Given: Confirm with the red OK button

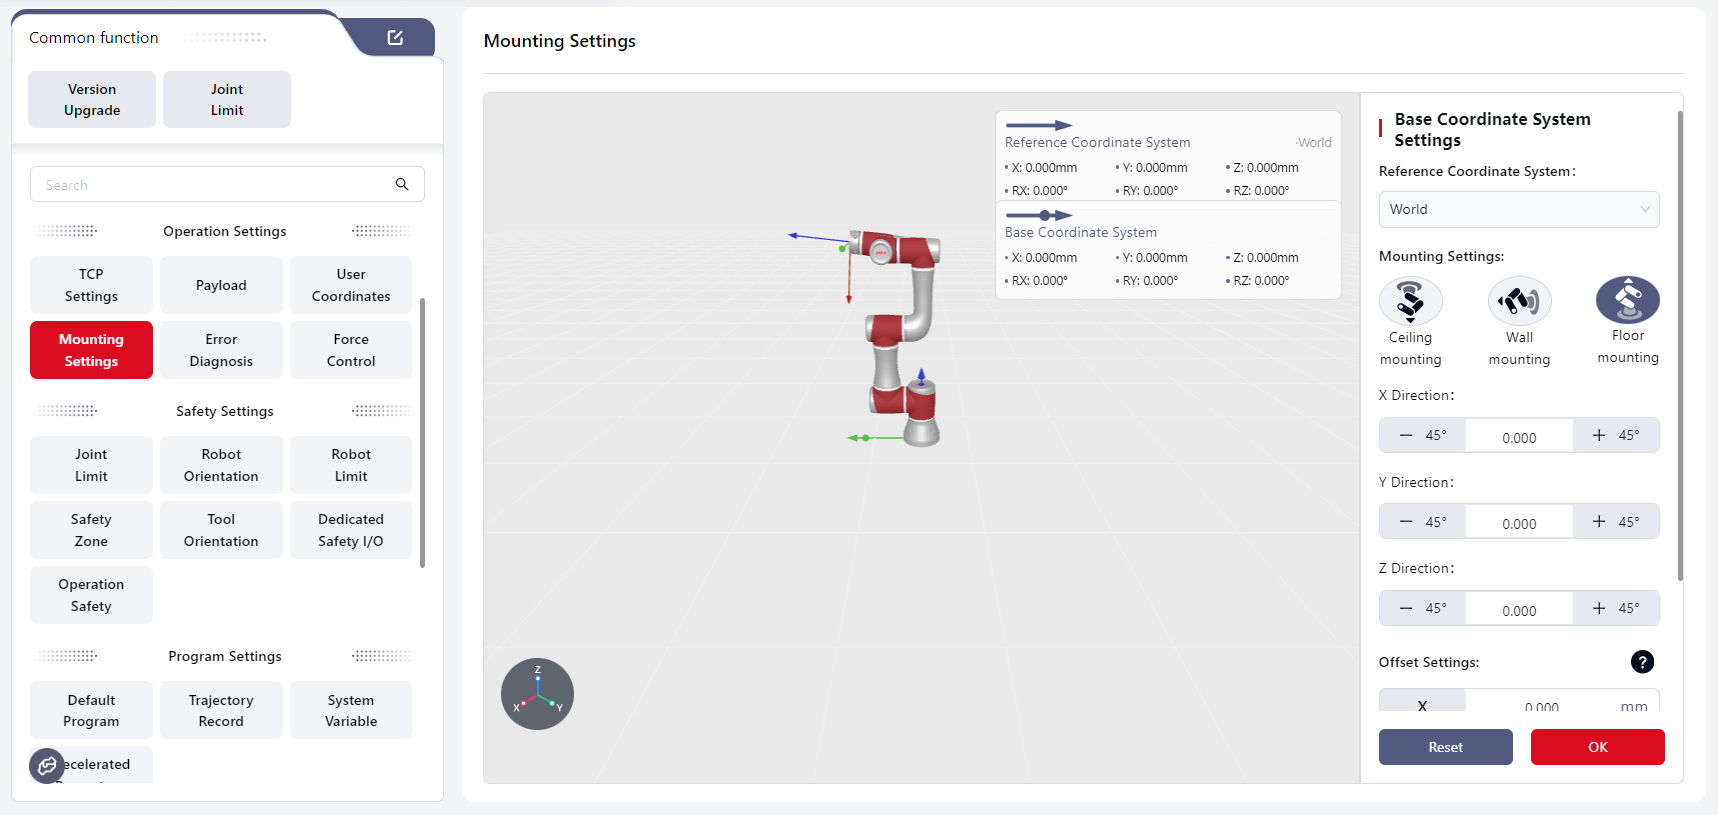Looking at the screenshot, I should tap(1597, 747).
